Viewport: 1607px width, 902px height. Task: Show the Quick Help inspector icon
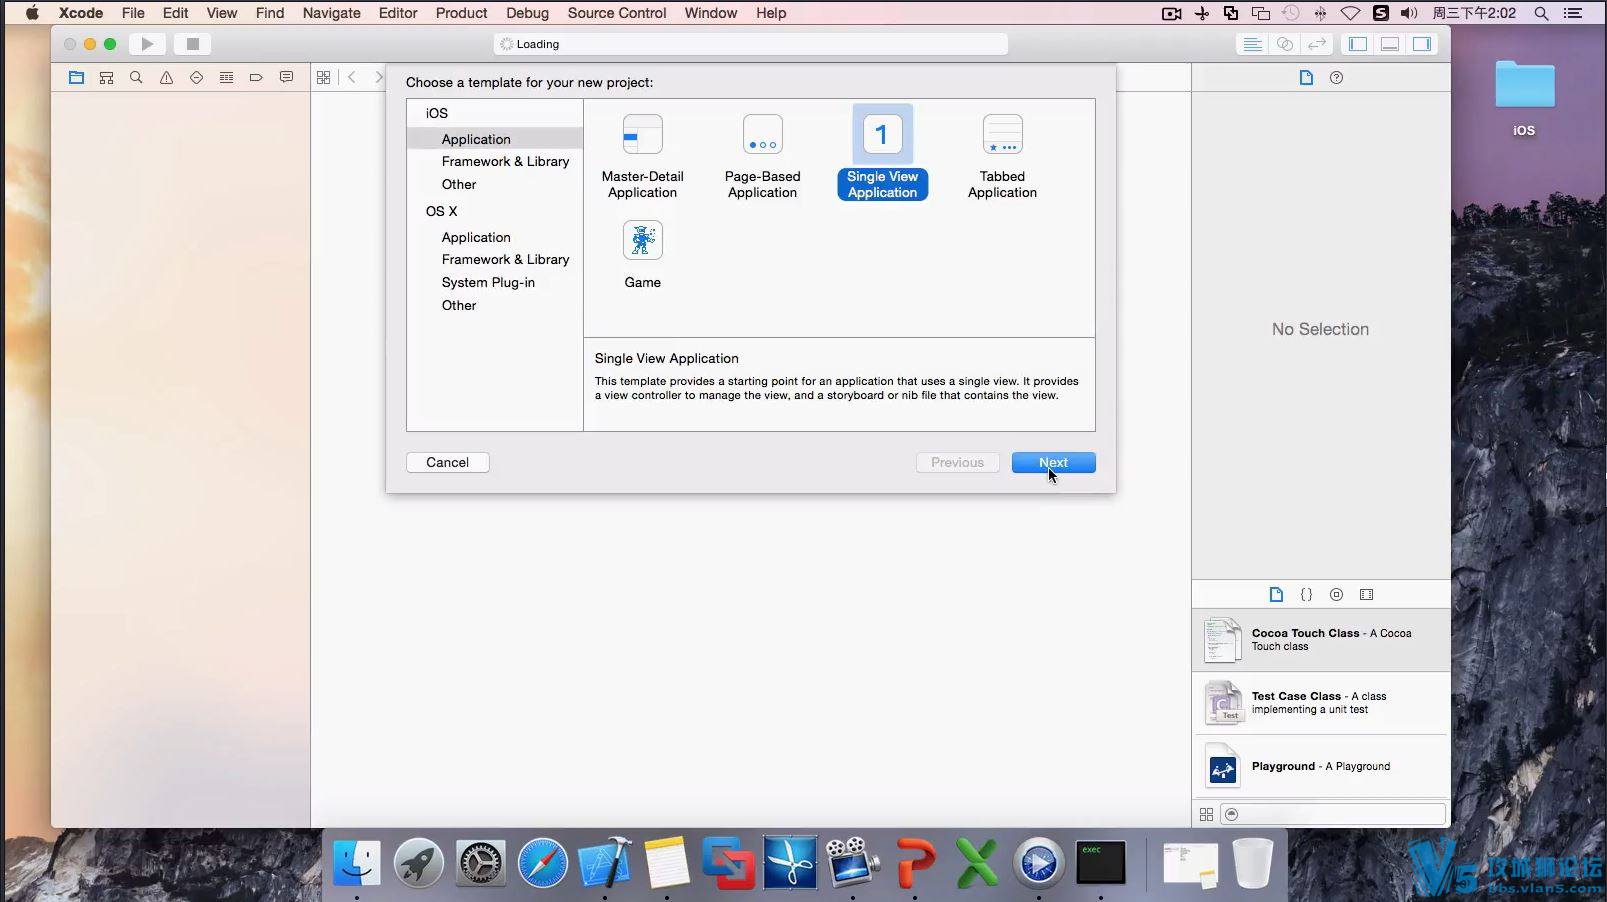pyautogui.click(x=1336, y=77)
